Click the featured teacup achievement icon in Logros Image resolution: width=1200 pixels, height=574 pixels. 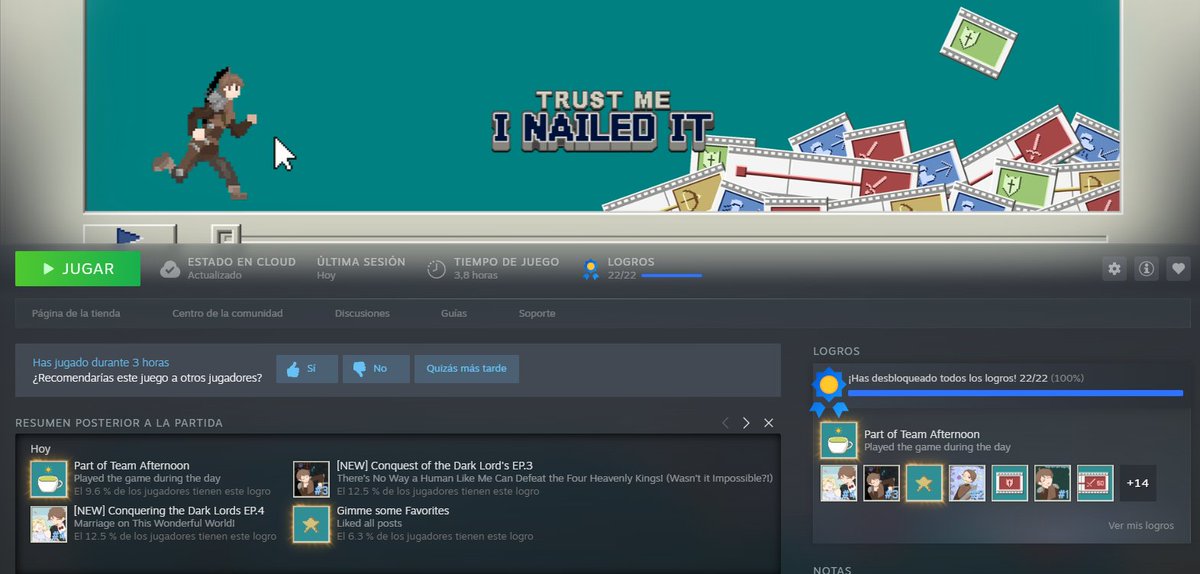(x=838, y=441)
